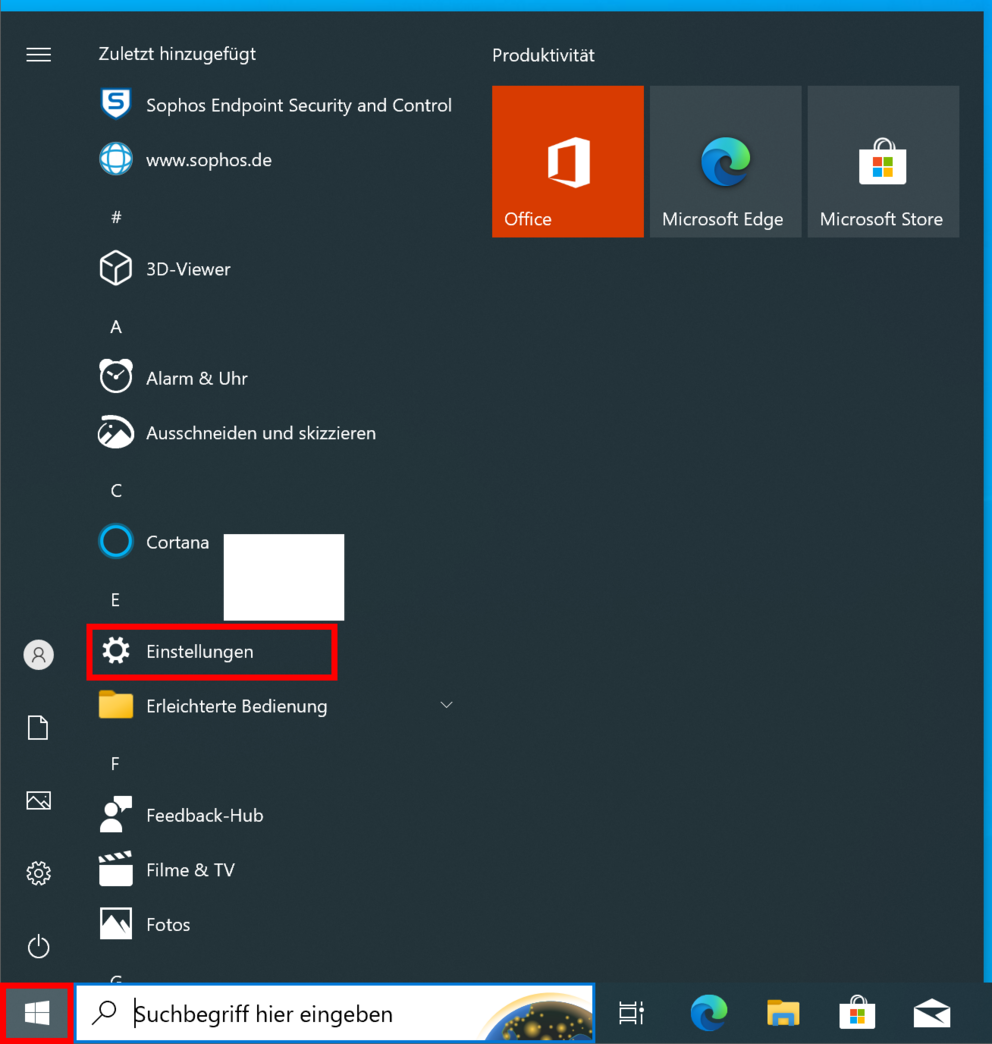Screen dimensions: 992x1044
Task: Click the Windows Start button
Action: click(37, 1013)
